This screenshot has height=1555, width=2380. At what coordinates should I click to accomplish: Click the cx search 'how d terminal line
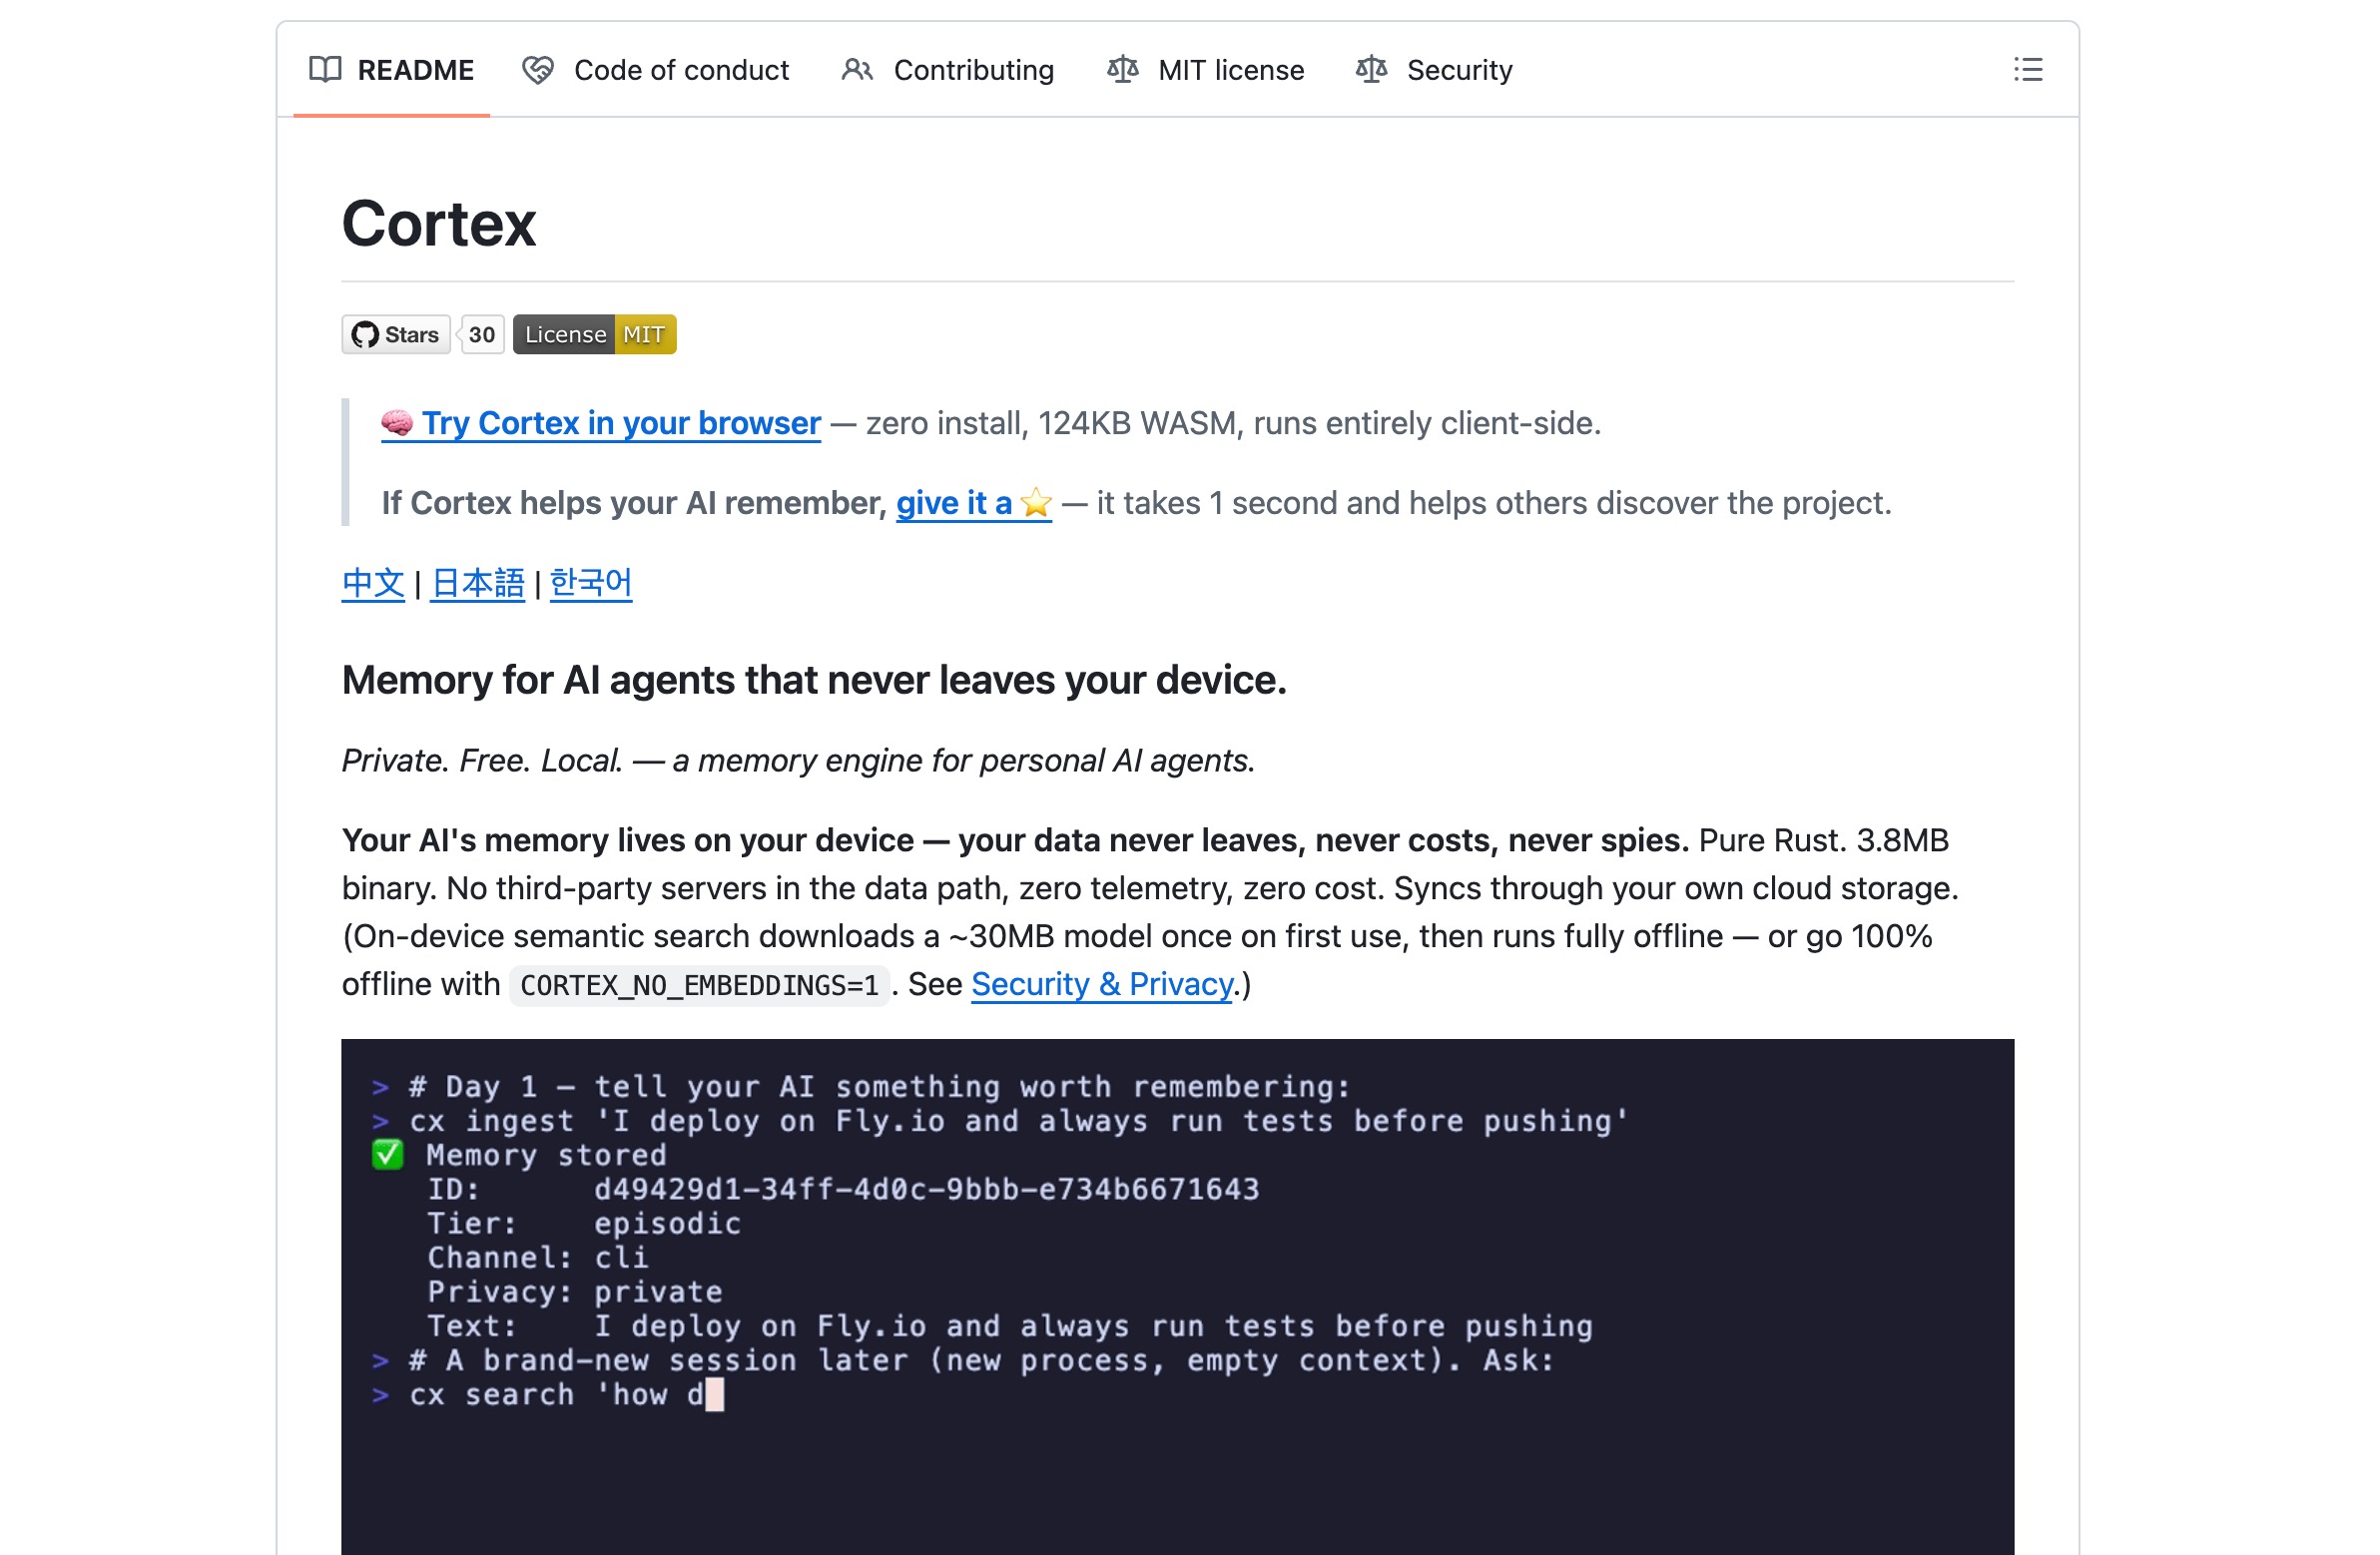547,1395
